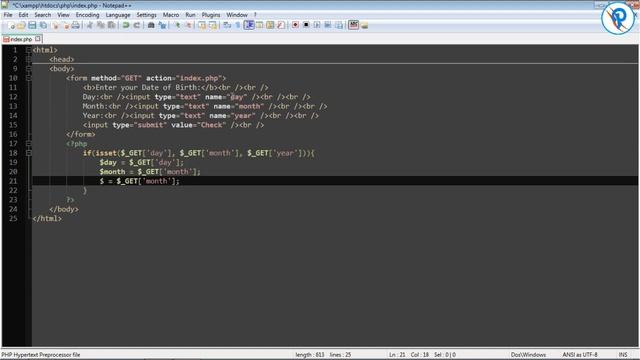Click the Print toolbar icon

pos(76,25)
